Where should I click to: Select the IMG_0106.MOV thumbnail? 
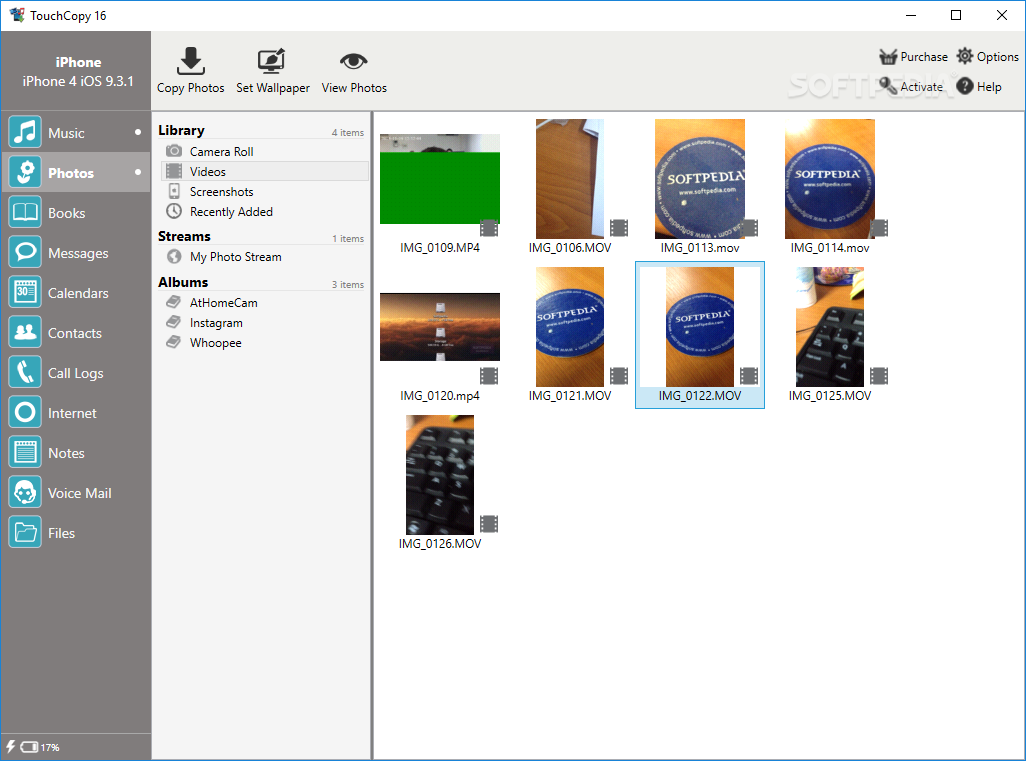pyautogui.click(x=570, y=179)
